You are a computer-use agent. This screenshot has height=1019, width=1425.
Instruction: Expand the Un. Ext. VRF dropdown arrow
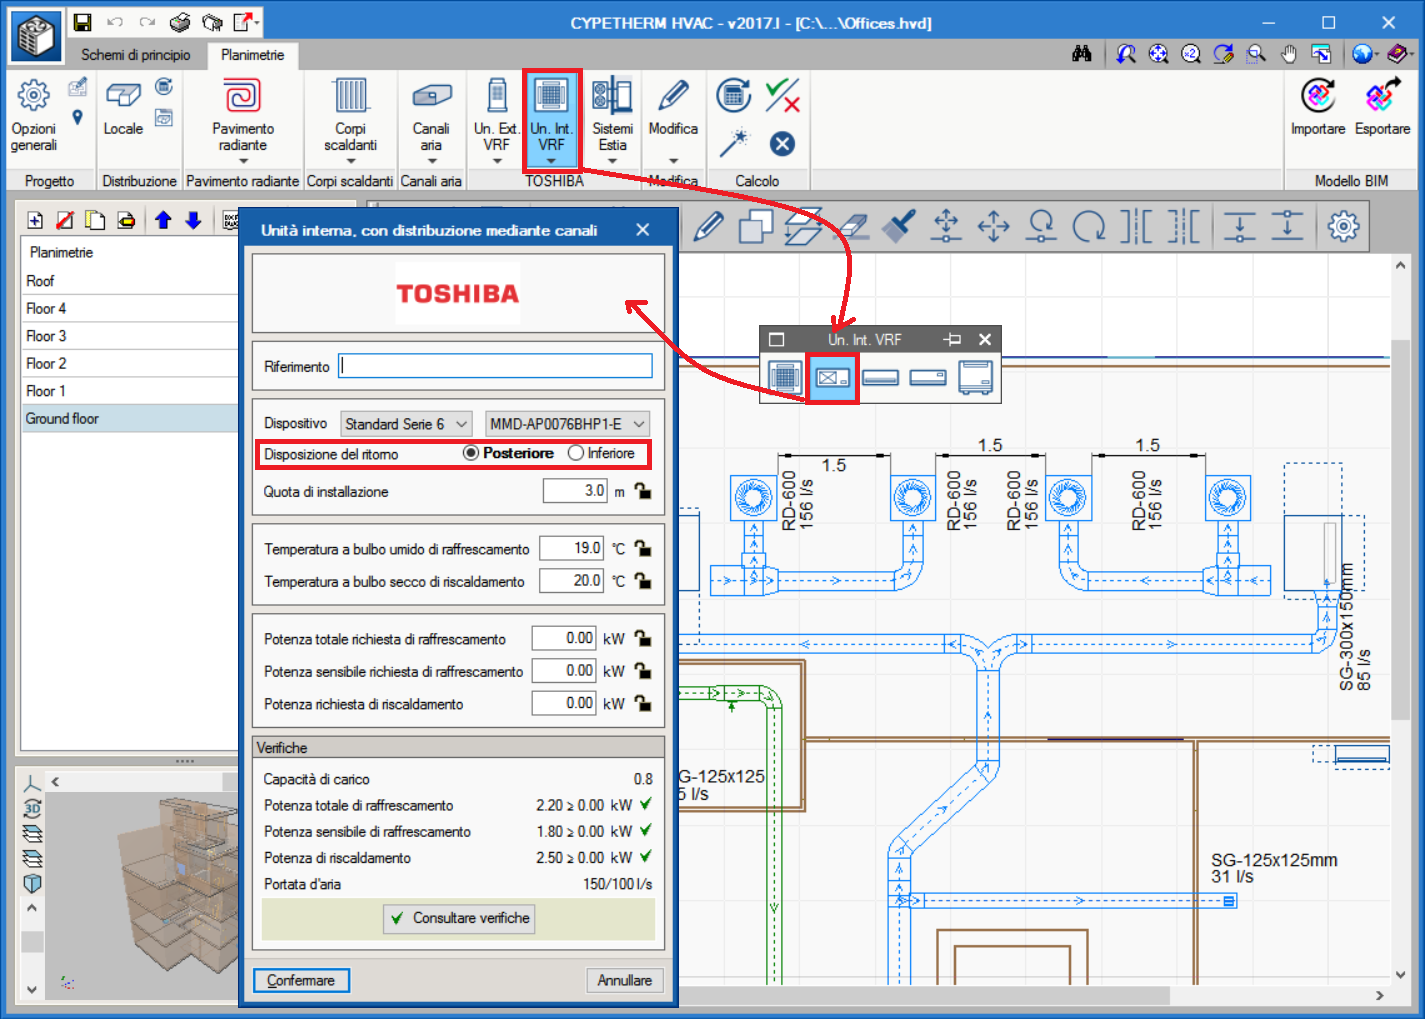coord(497,161)
